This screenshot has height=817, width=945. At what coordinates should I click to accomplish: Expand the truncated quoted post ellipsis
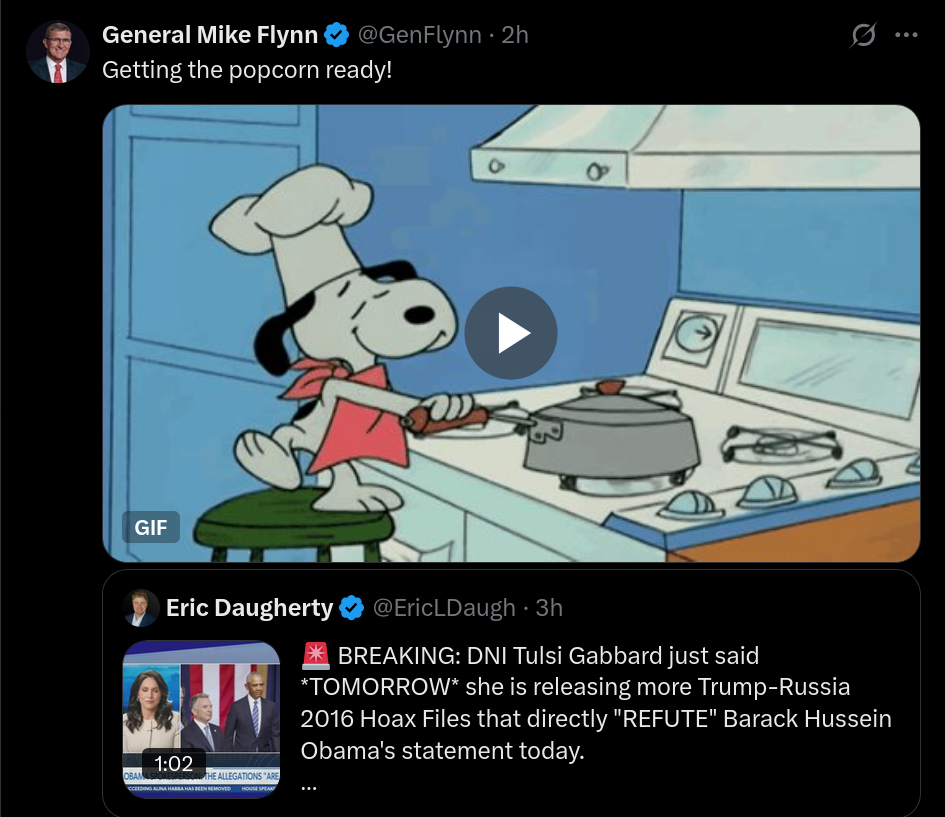(309, 785)
